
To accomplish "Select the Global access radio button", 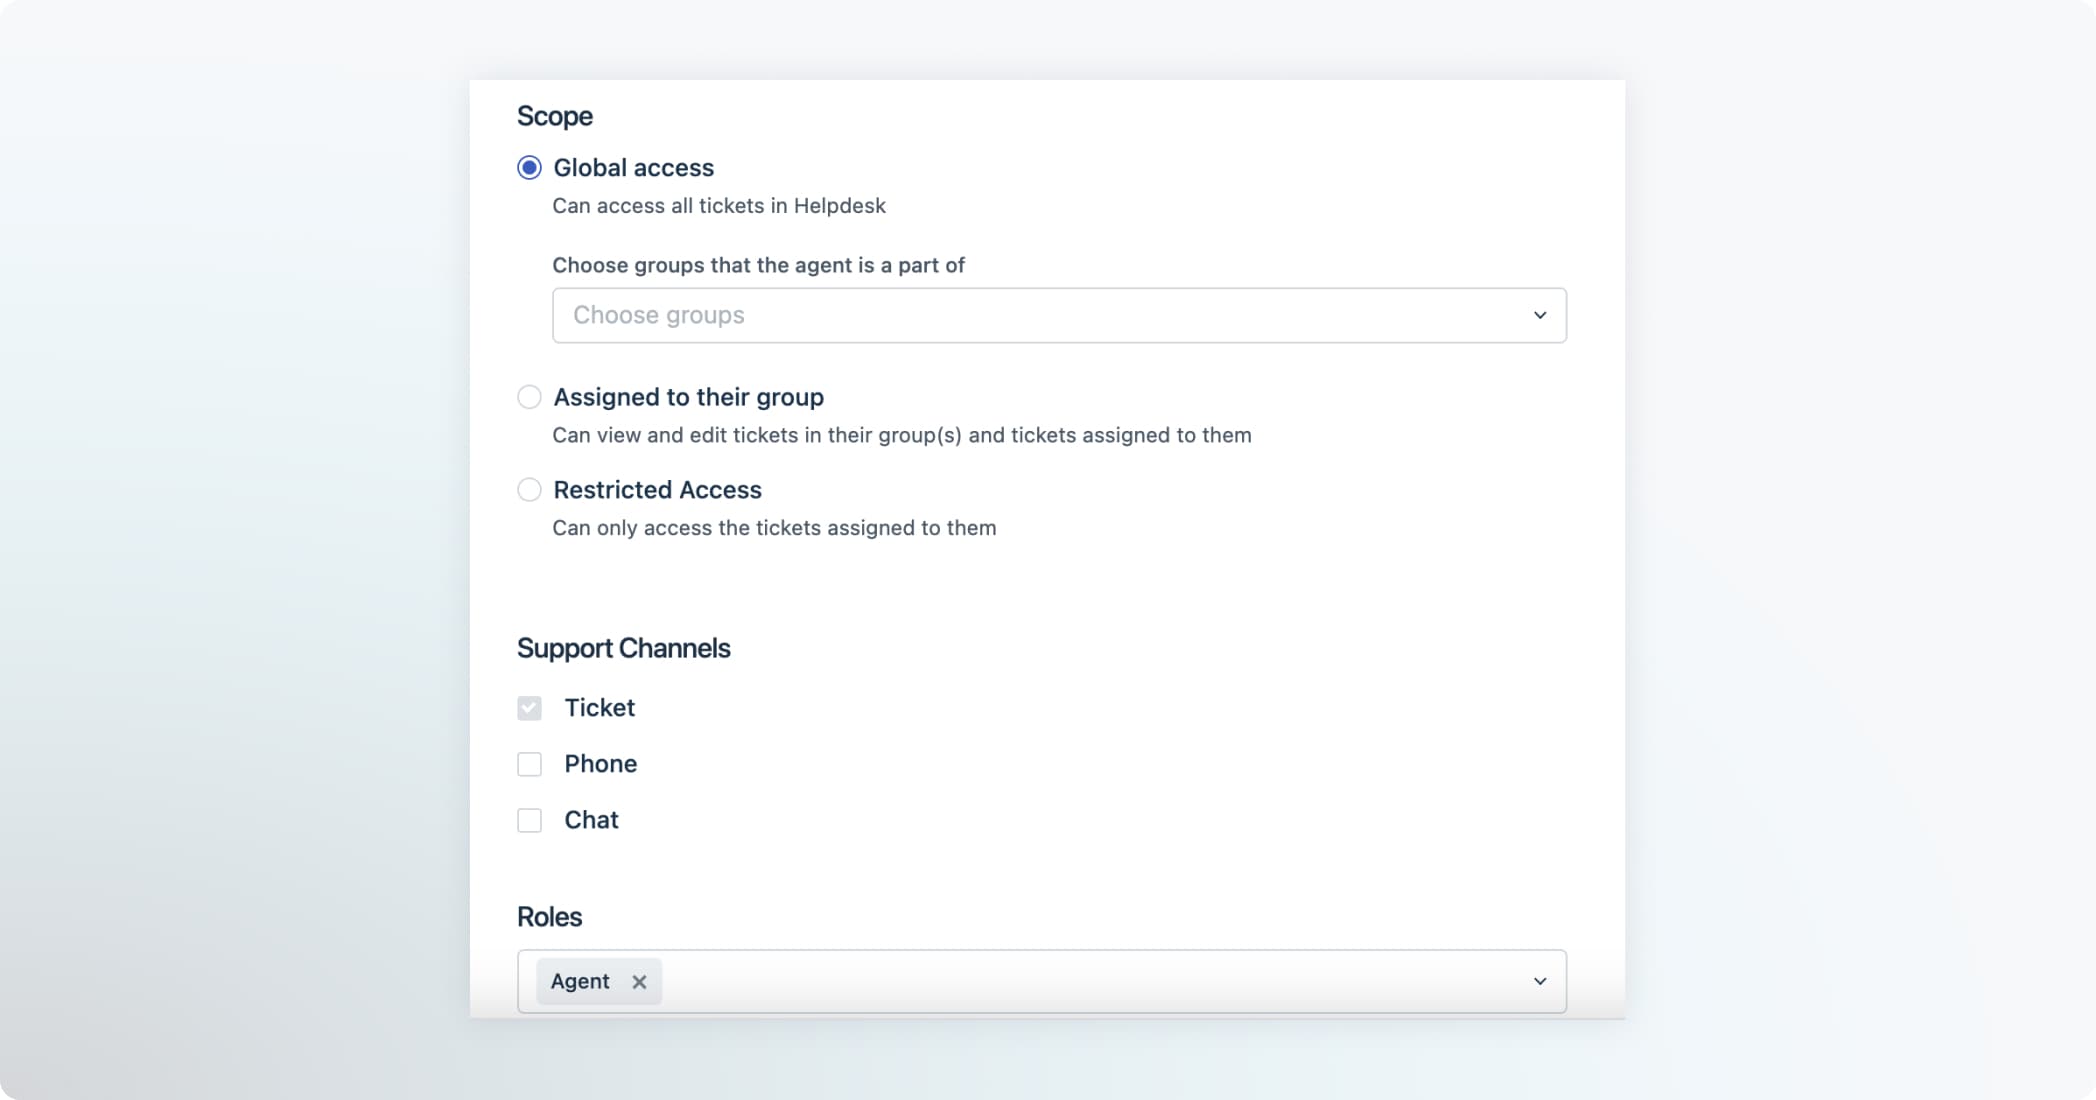I will coord(529,168).
